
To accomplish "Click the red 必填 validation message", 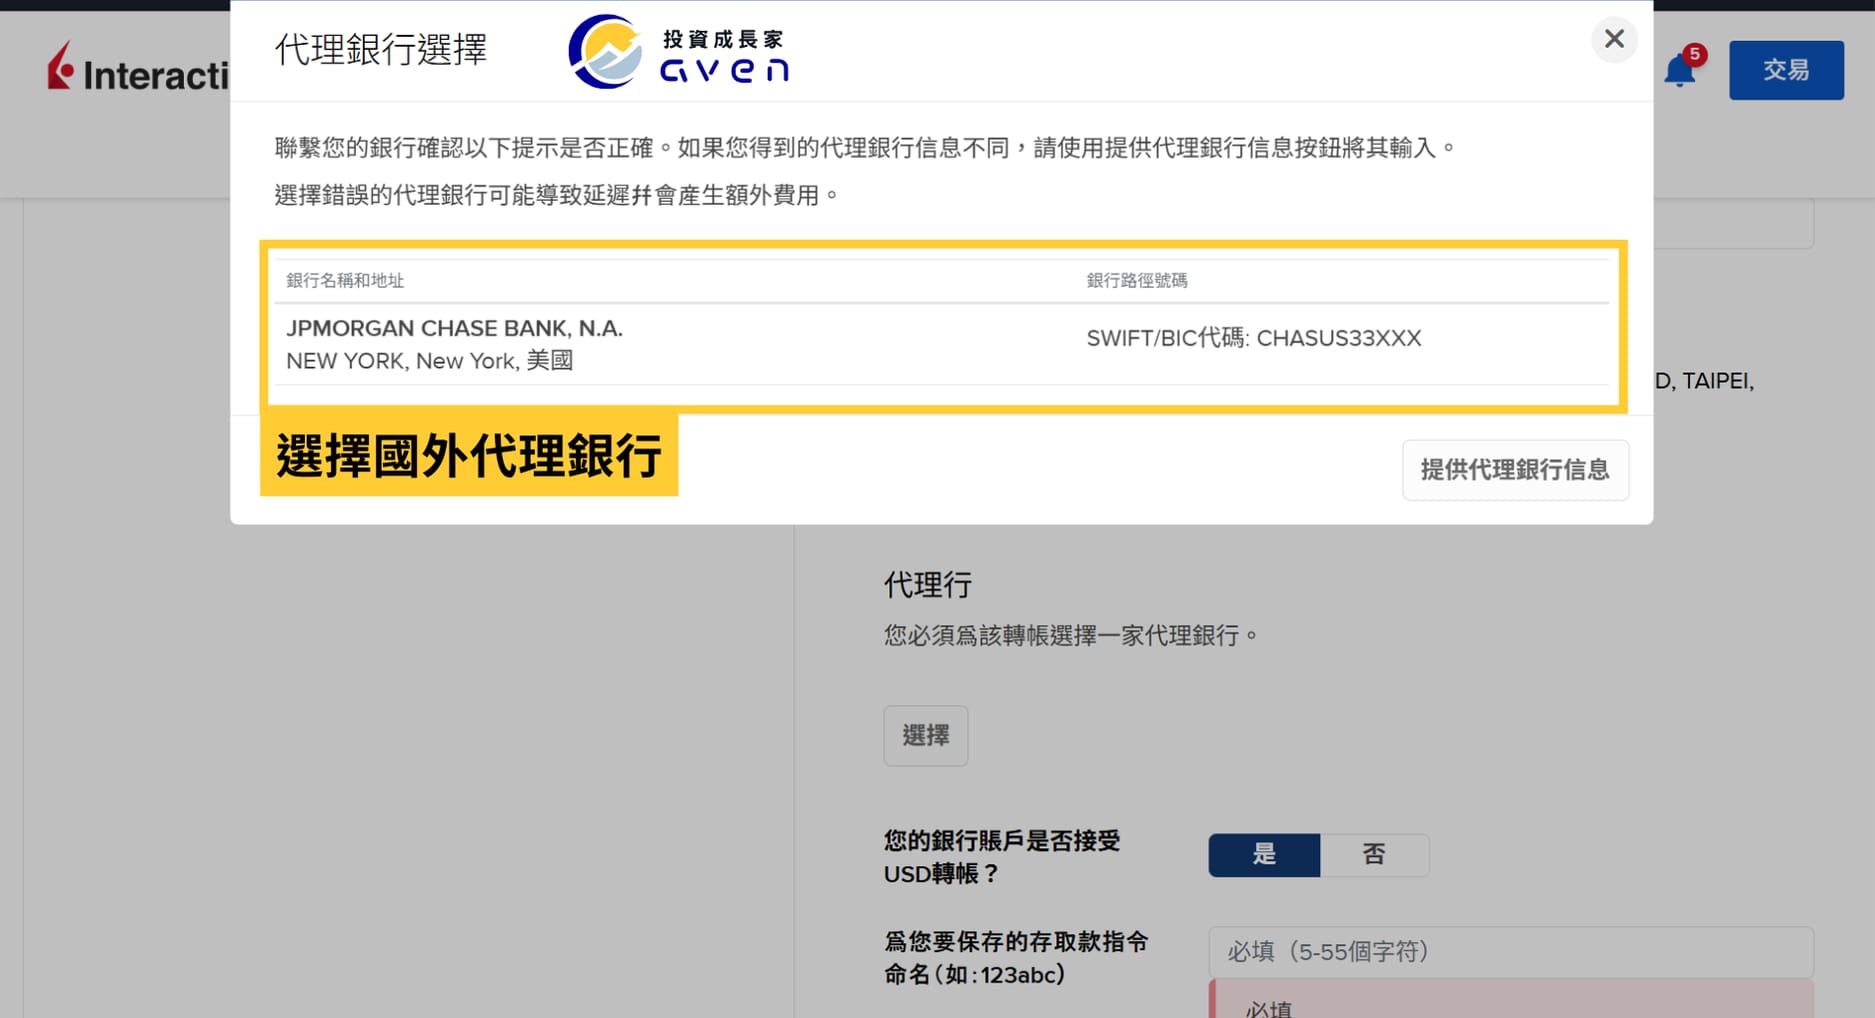I will click(x=1269, y=1007).
